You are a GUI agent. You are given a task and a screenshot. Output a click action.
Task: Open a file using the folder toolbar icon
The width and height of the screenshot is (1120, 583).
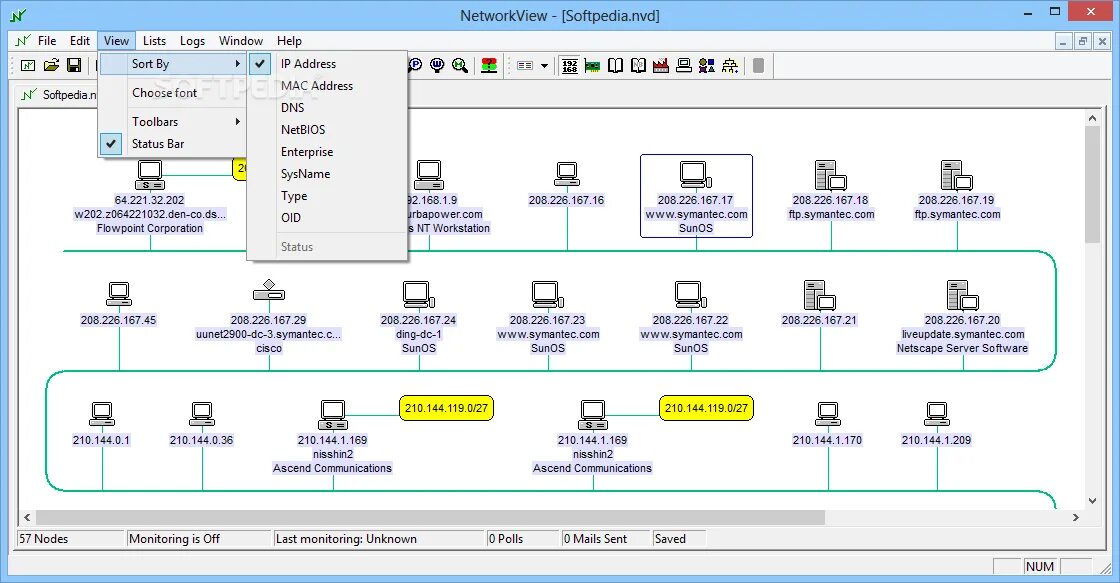[51, 66]
